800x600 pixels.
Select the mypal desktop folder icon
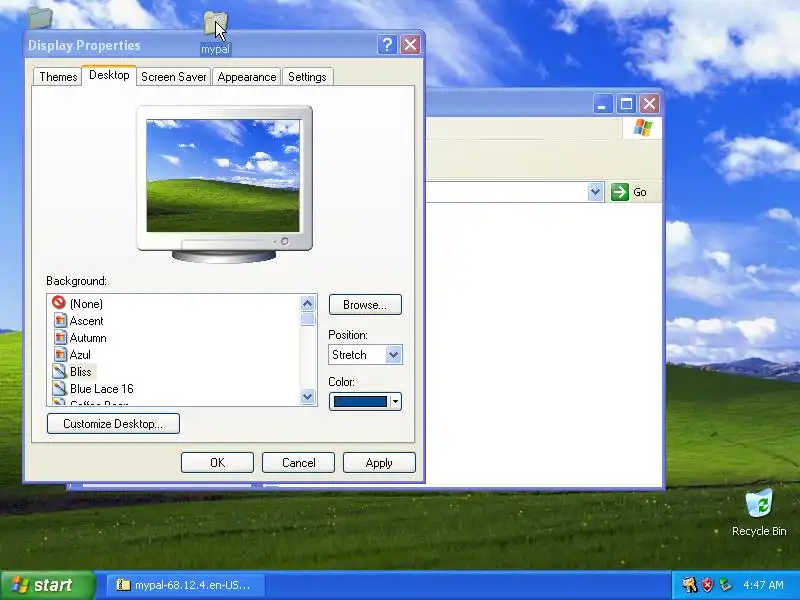tap(215, 33)
